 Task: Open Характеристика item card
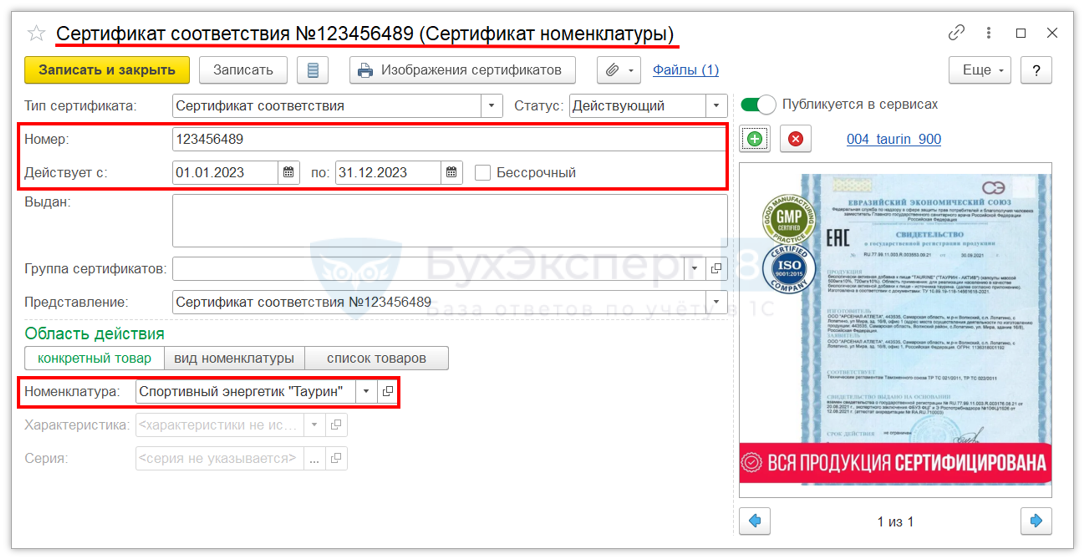[336, 424]
